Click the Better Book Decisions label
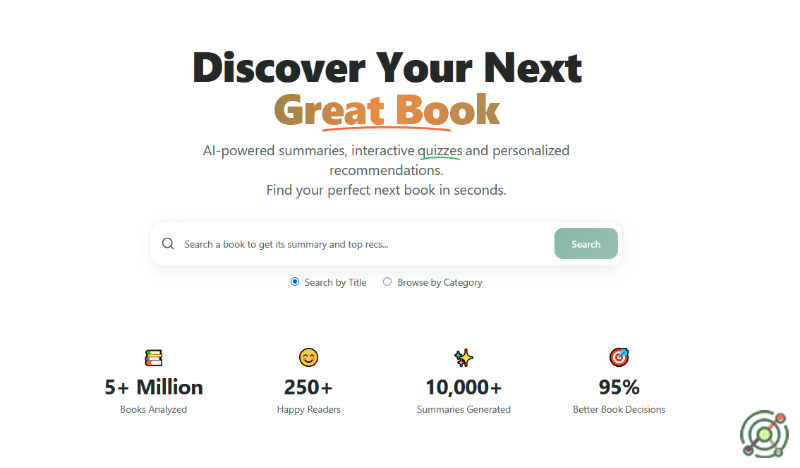 click(618, 409)
